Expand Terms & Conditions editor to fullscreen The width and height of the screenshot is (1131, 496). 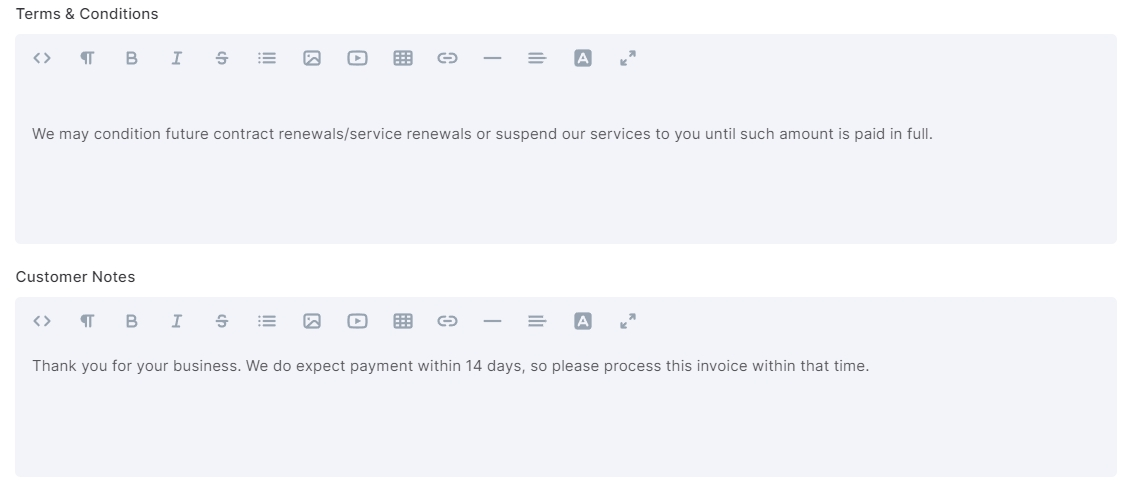click(x=628, y=58)
